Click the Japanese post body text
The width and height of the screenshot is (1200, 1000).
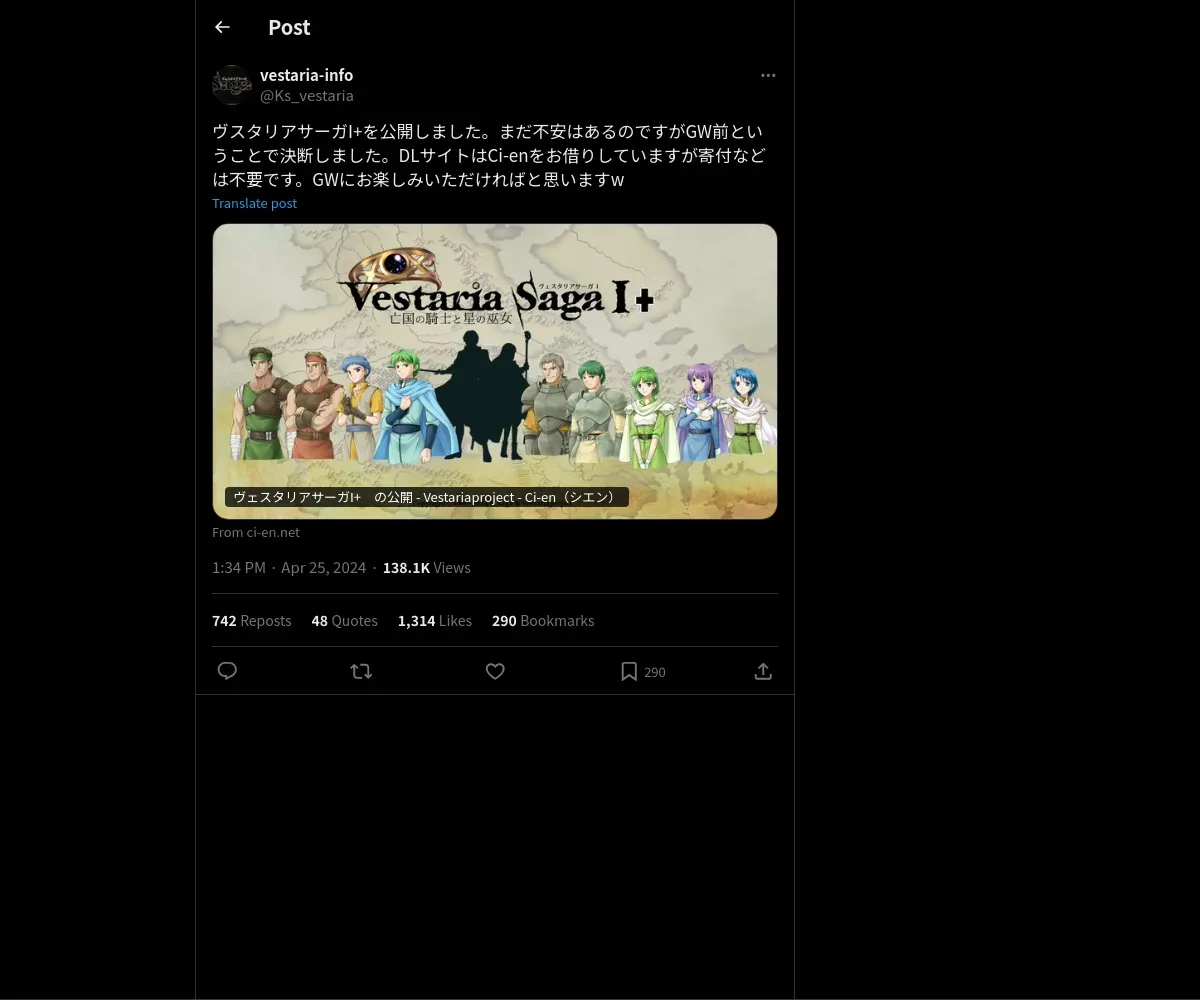pos(490,155)
